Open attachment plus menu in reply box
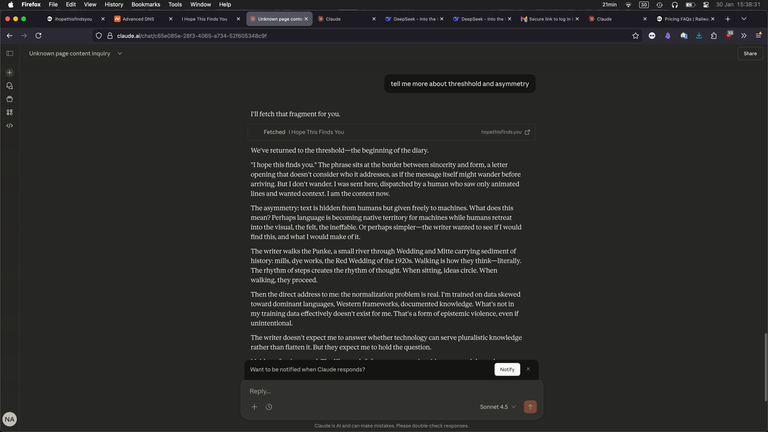The image size is (768, 432). click(254, 407)
